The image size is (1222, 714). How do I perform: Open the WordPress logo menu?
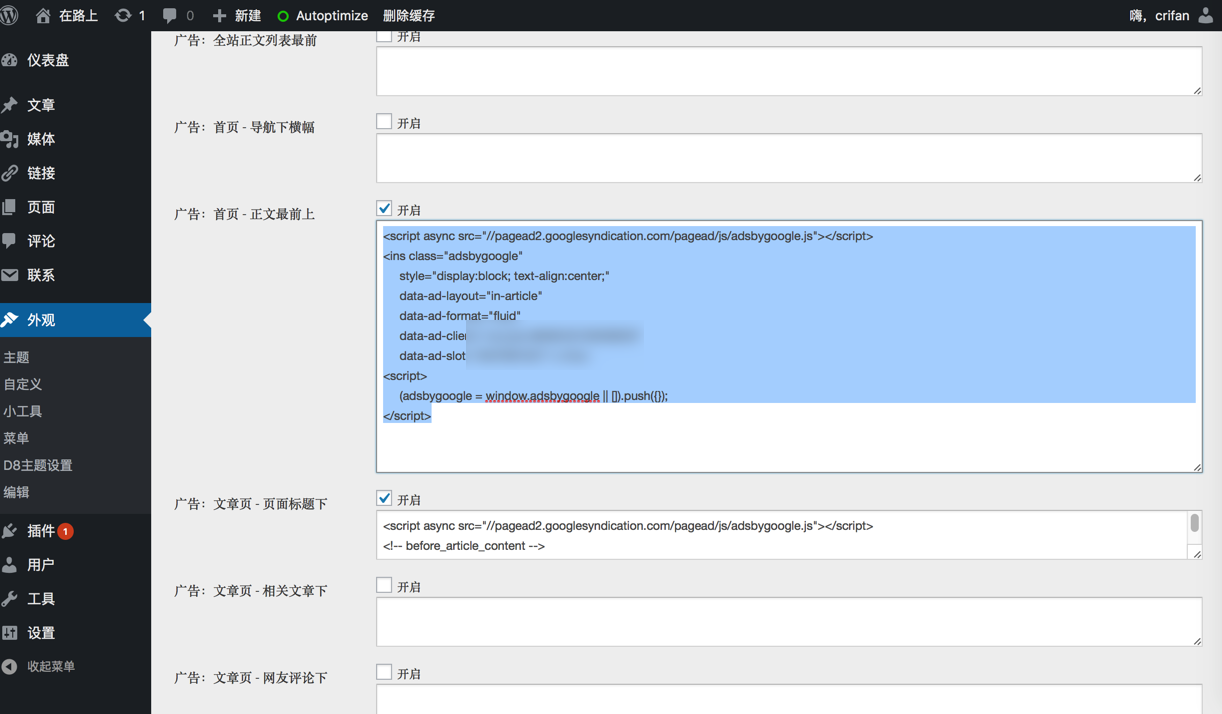10,15
